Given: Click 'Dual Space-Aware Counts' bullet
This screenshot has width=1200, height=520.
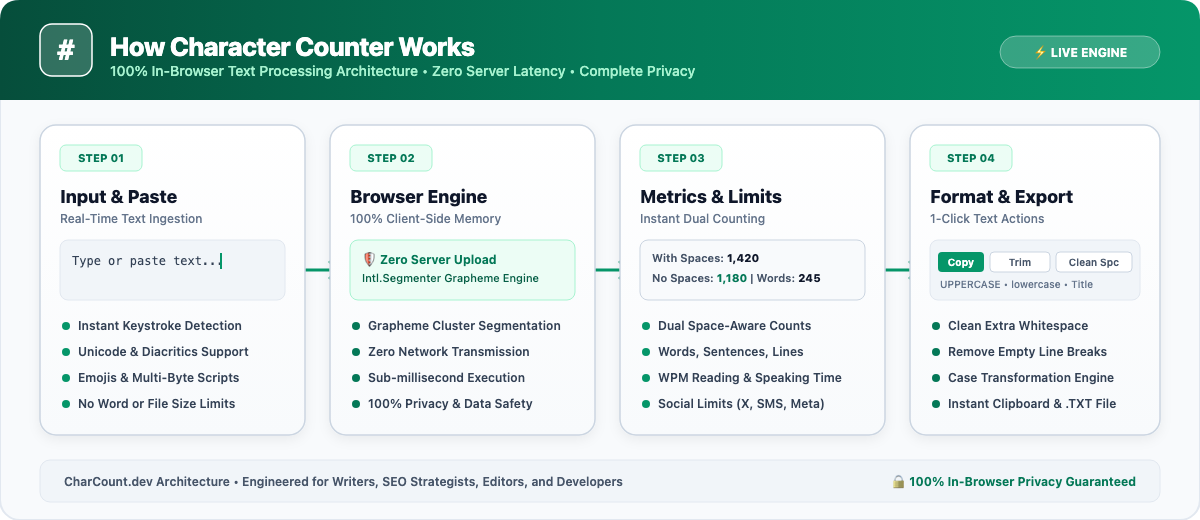Looking at the screenshot, I should point(735,326).
